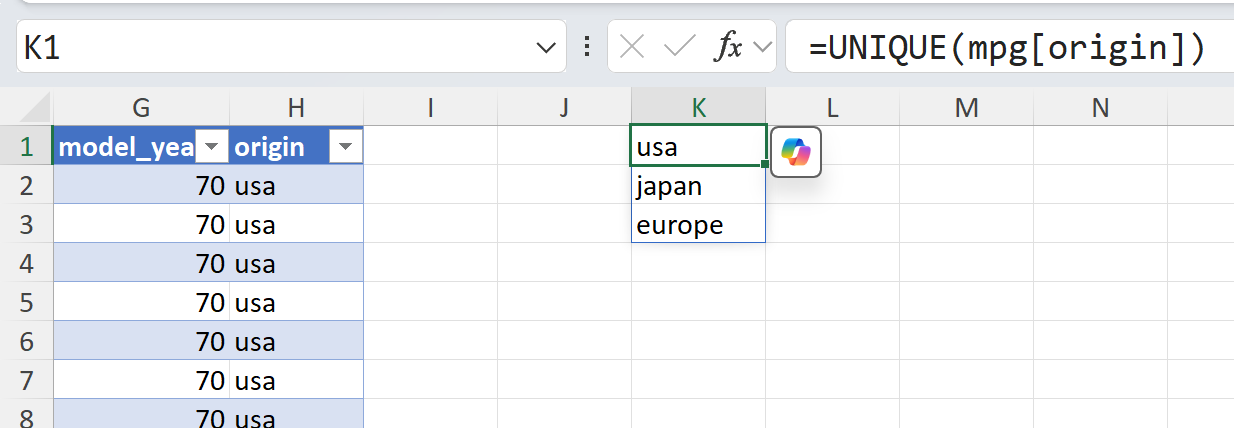The height and width of the screenshot is (428, 1234).
Task: Select column K header
Action: [698, 107]
